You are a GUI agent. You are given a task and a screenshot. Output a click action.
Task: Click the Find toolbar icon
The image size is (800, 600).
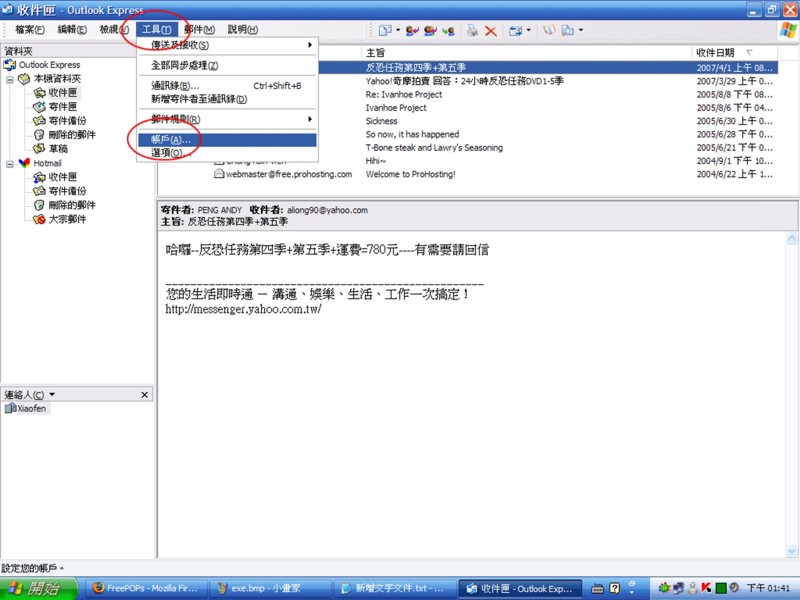568,30
